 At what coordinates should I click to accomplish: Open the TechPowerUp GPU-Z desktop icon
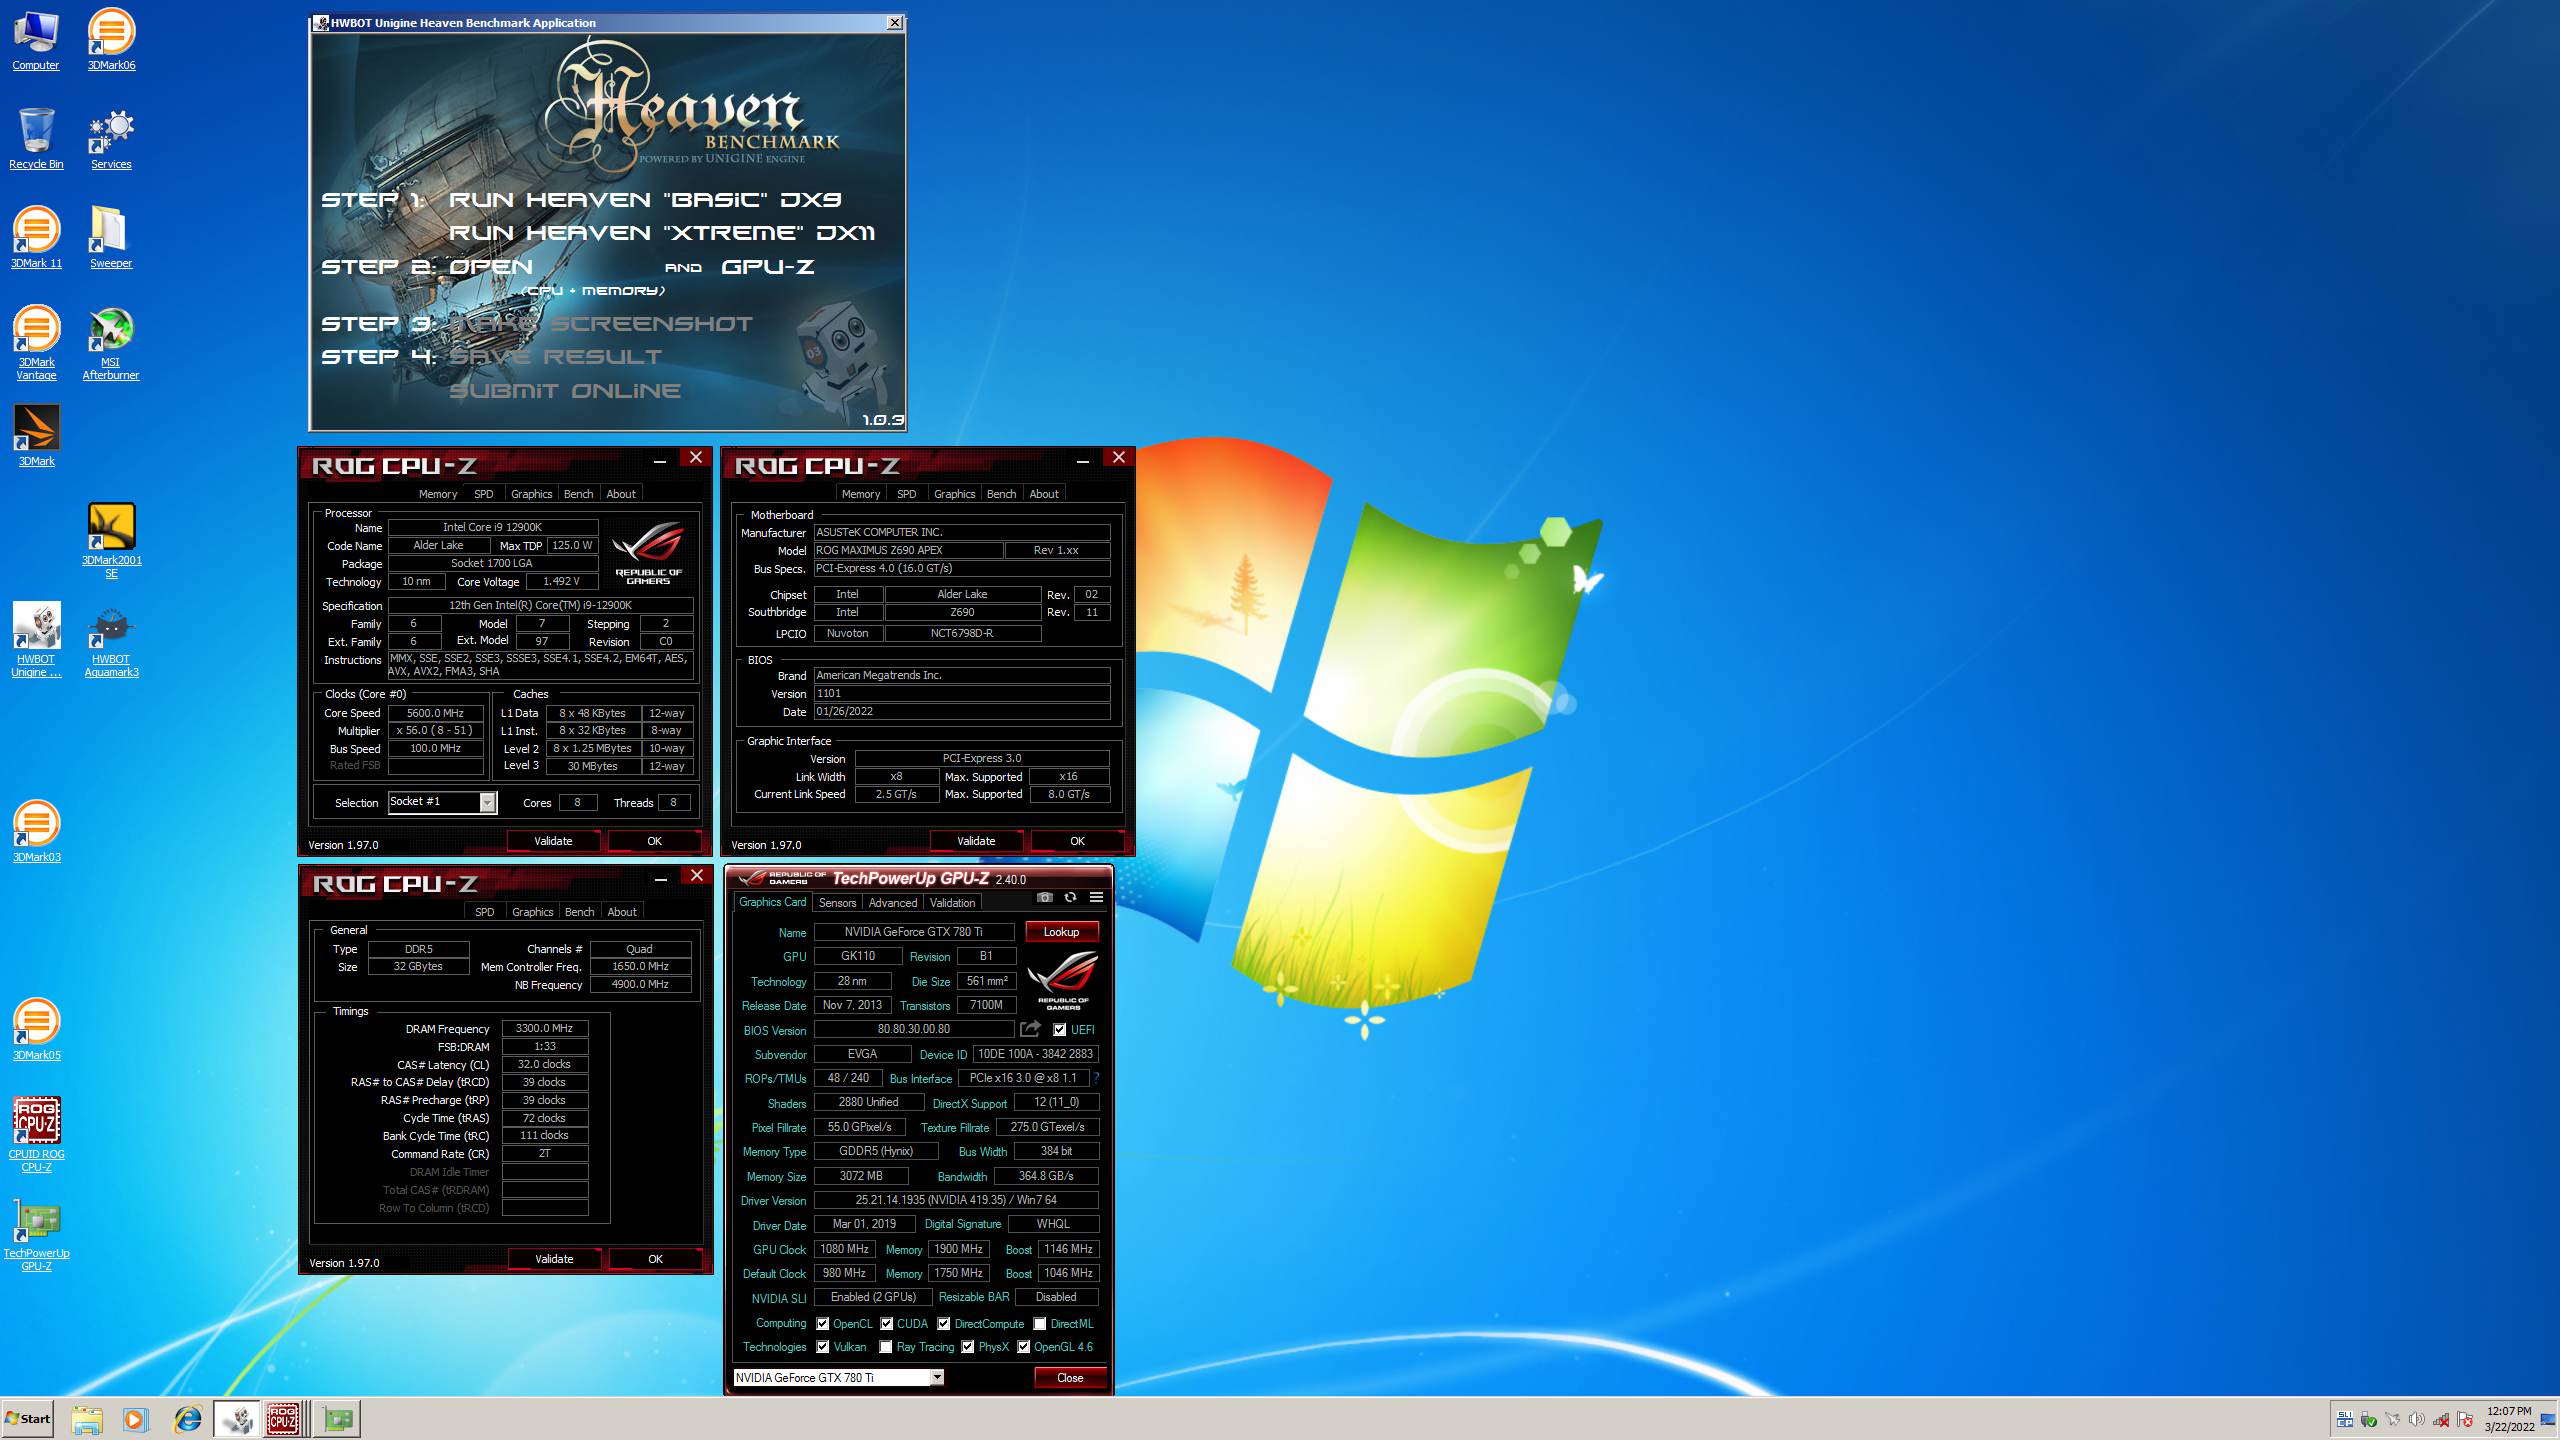[36, 1234]
